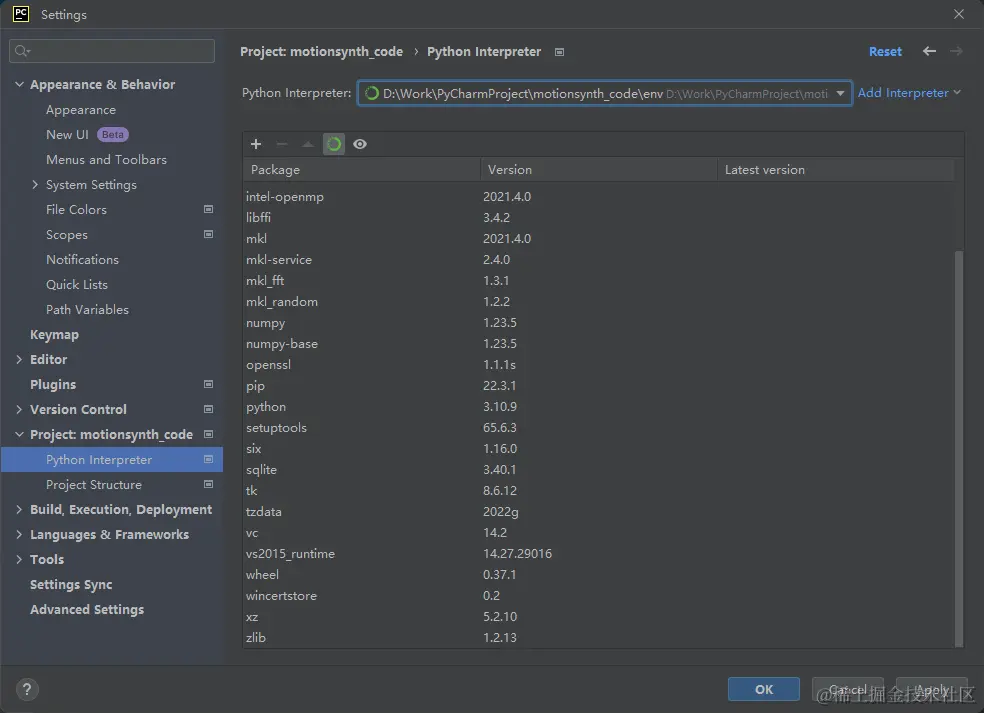Click the OK button
Image resolution: width=984 pixels, height=713 pixels.
pyautogui.click(x=764, y=689)
